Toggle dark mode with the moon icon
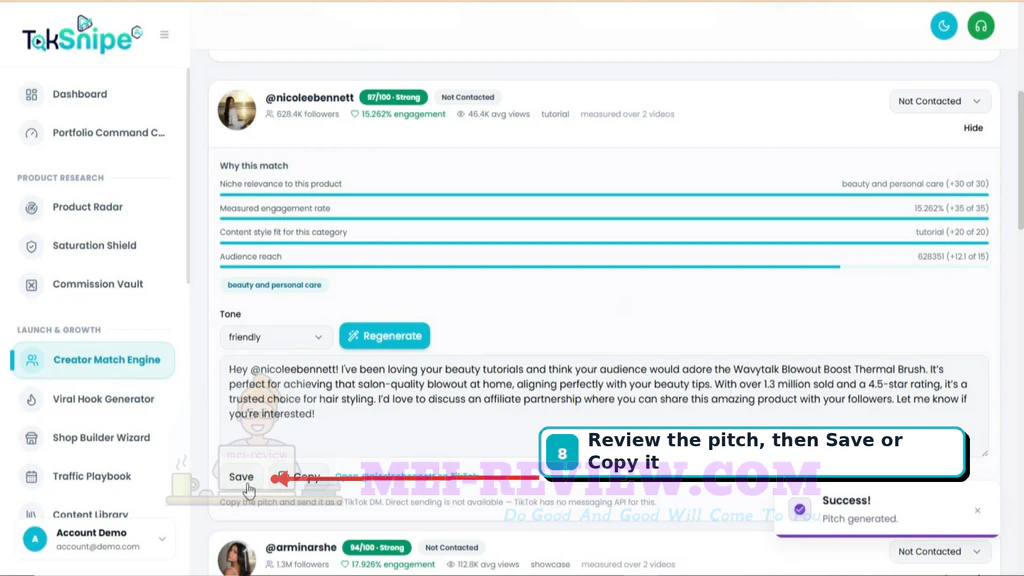Viewport: 1024px width, 576px height. (x=944, y=26)
